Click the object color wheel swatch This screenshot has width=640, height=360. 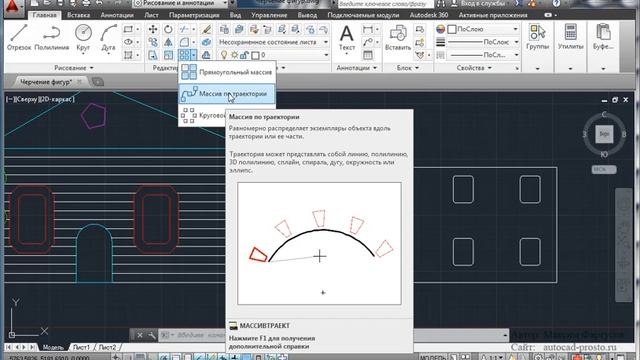tap(440, 29)
